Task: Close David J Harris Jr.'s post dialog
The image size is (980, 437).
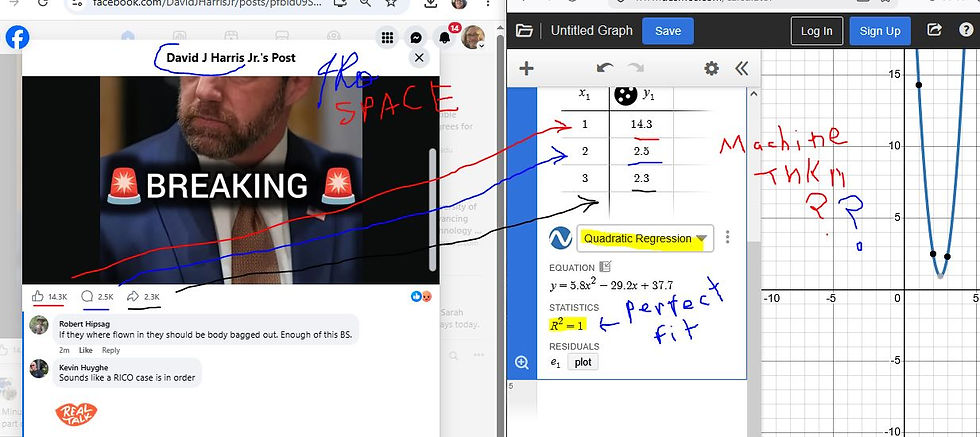Action: pyautogui.click(x=419, y=58)
